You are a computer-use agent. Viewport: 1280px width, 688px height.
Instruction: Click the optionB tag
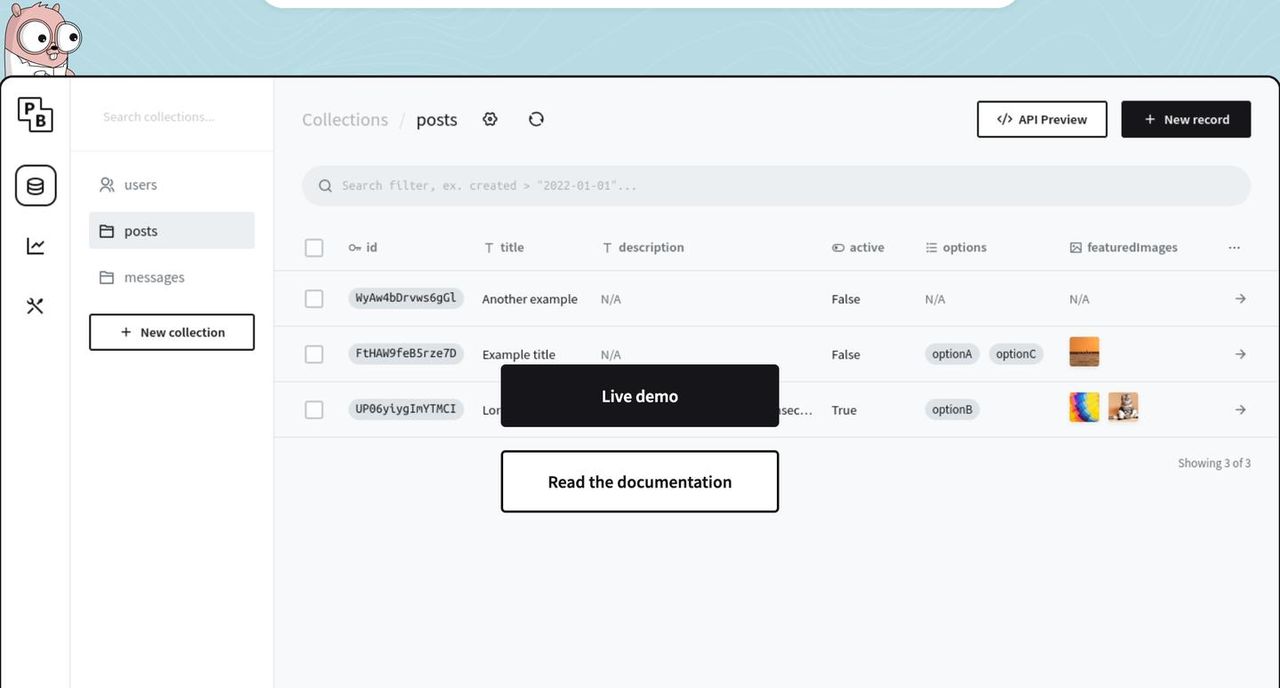pos(952,410)
